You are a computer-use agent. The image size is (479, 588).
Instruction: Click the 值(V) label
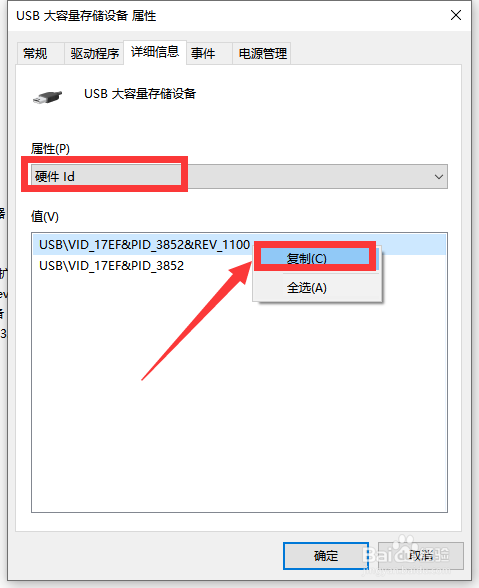point(45,216)
